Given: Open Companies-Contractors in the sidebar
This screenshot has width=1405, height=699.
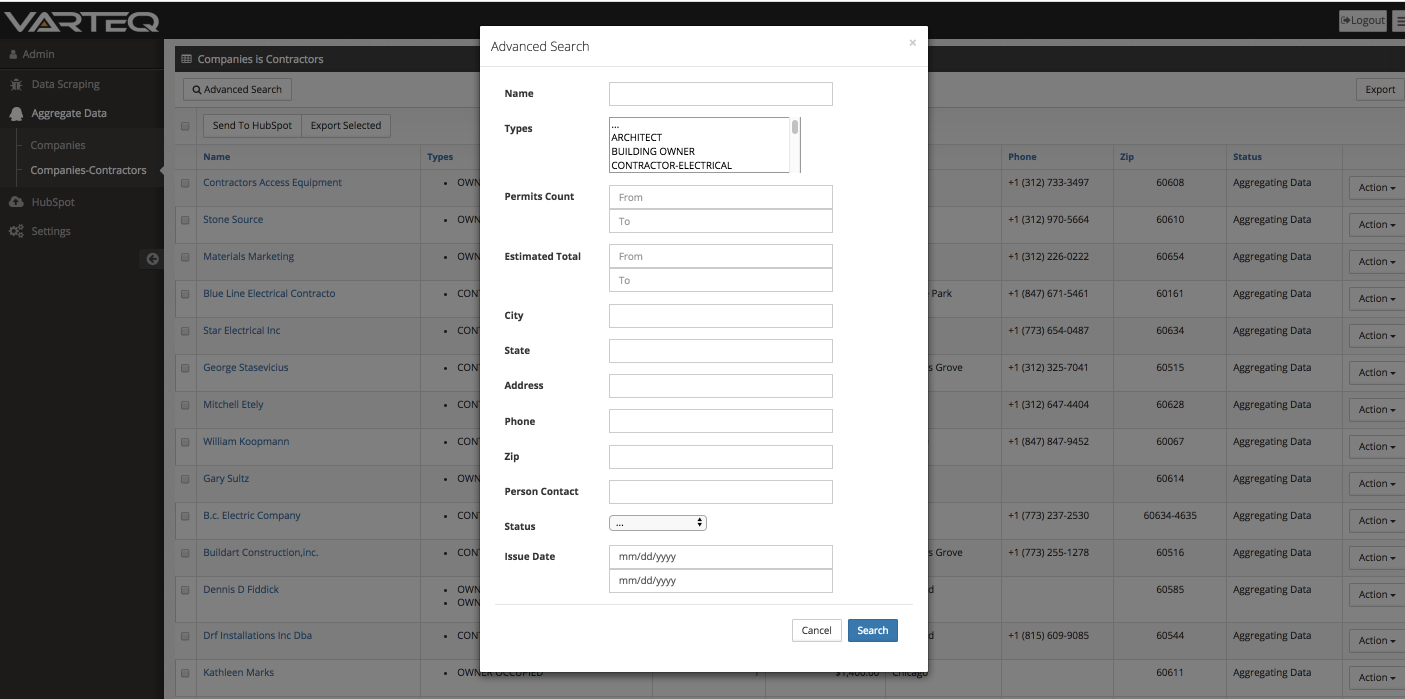Looking at the screenshot, I should [88, 170].
